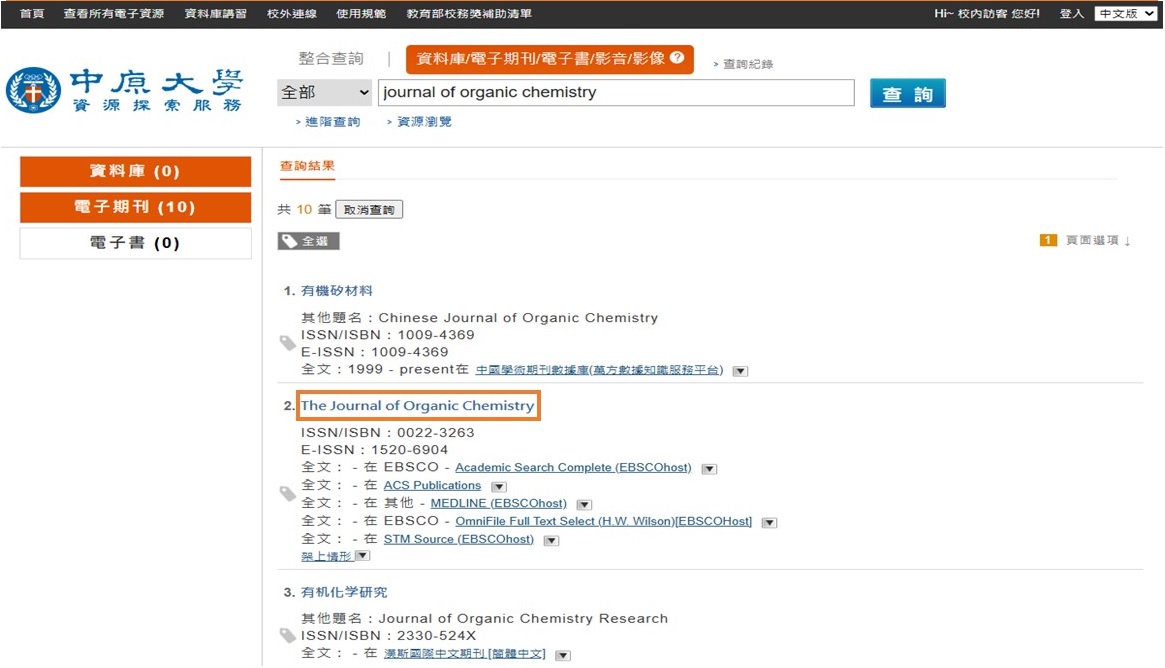
Task: Toggle tag icon for Chinese Journal of Organic Chemistry
Action: (288, 343)
